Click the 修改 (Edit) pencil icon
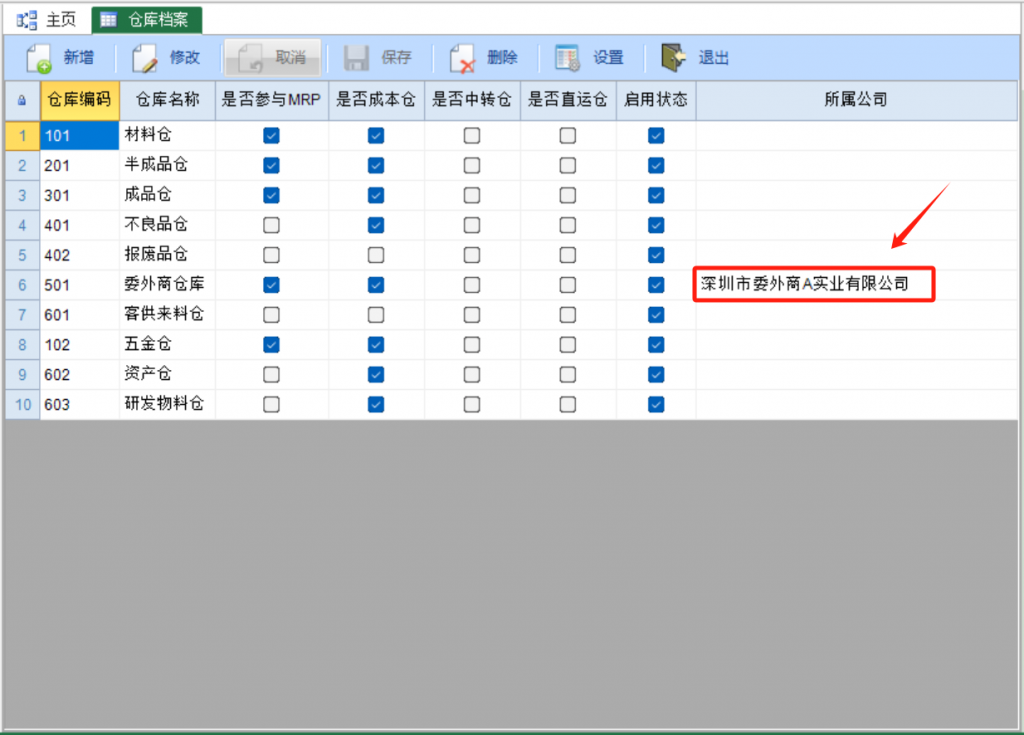This screenshot has width=1024, height=735. point(146,58)
